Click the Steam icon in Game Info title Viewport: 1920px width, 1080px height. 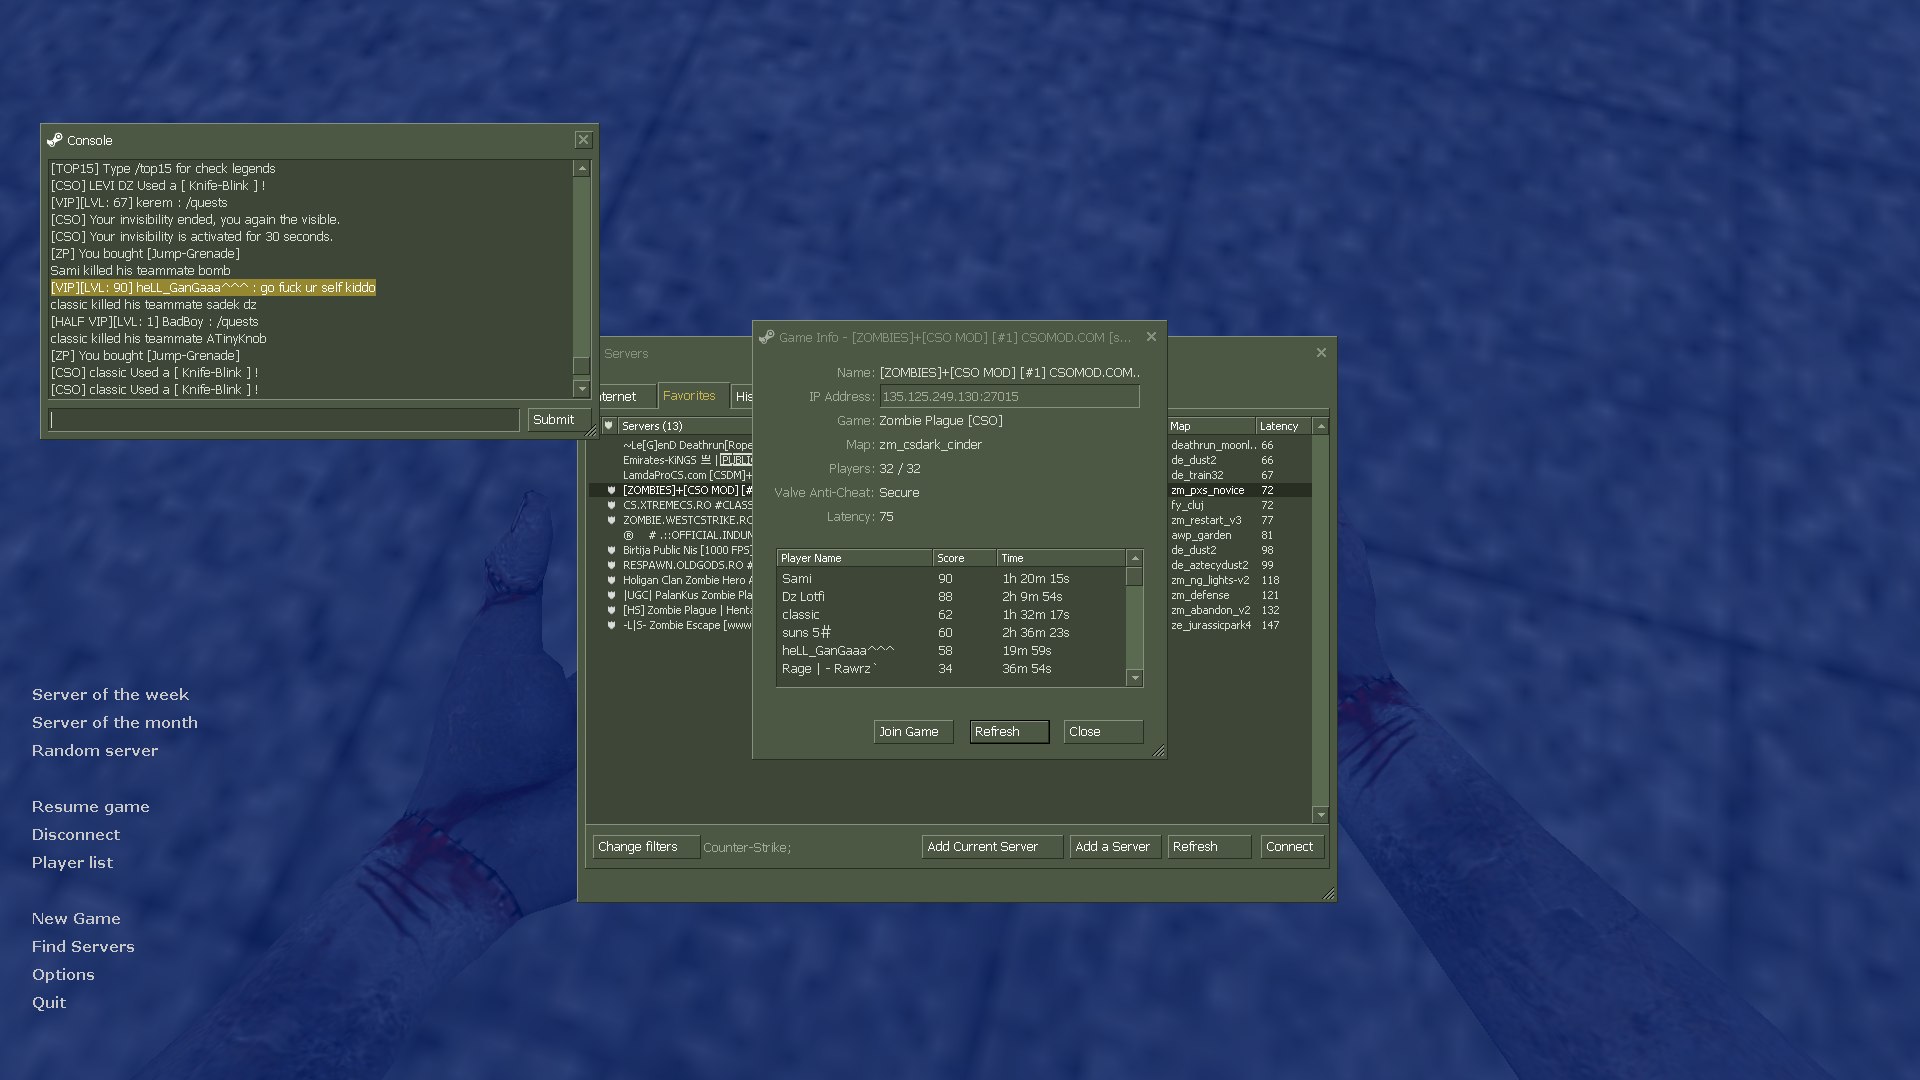coord(767,338)
